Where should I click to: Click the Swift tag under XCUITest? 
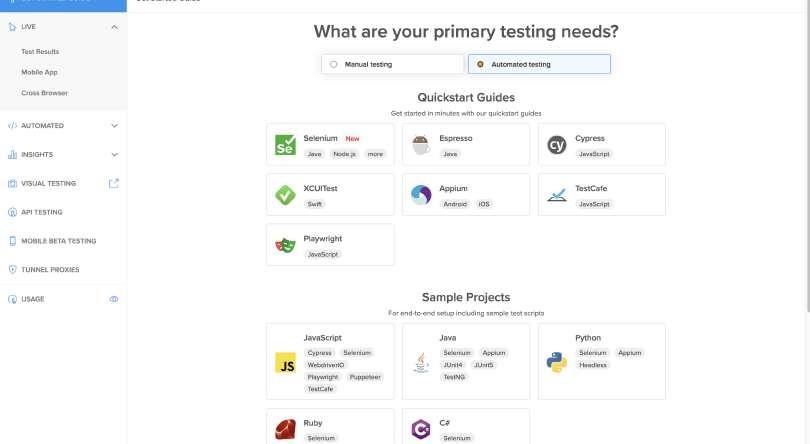(315, 204)
